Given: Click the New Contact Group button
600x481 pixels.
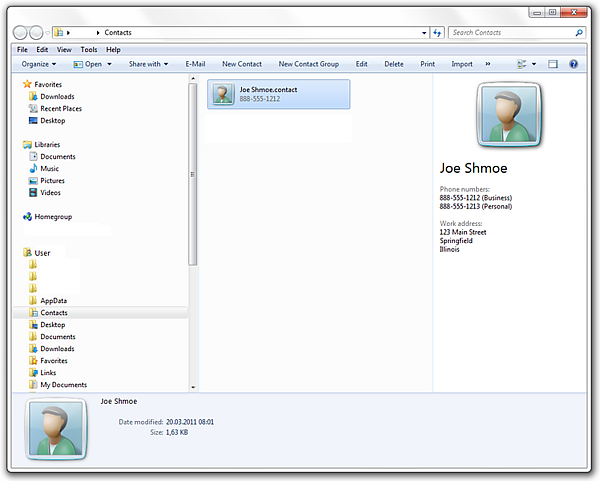Looking at the screenshot, I should coord(308,64).
